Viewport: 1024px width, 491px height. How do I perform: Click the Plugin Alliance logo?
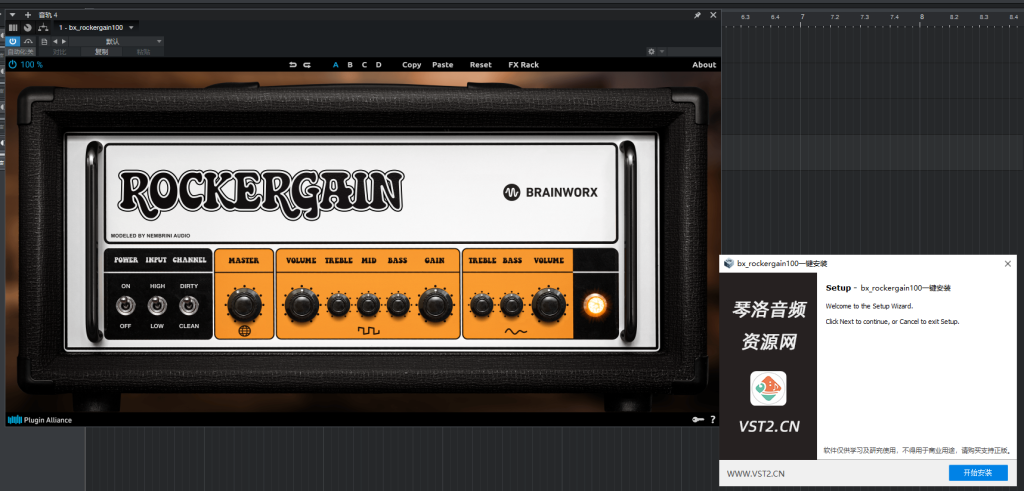click(40, 420)
